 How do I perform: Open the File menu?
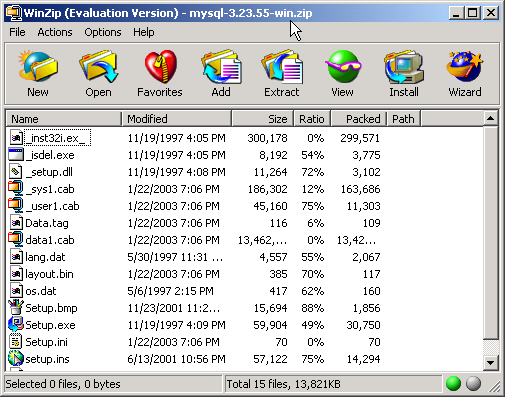(x=17, y=32)
